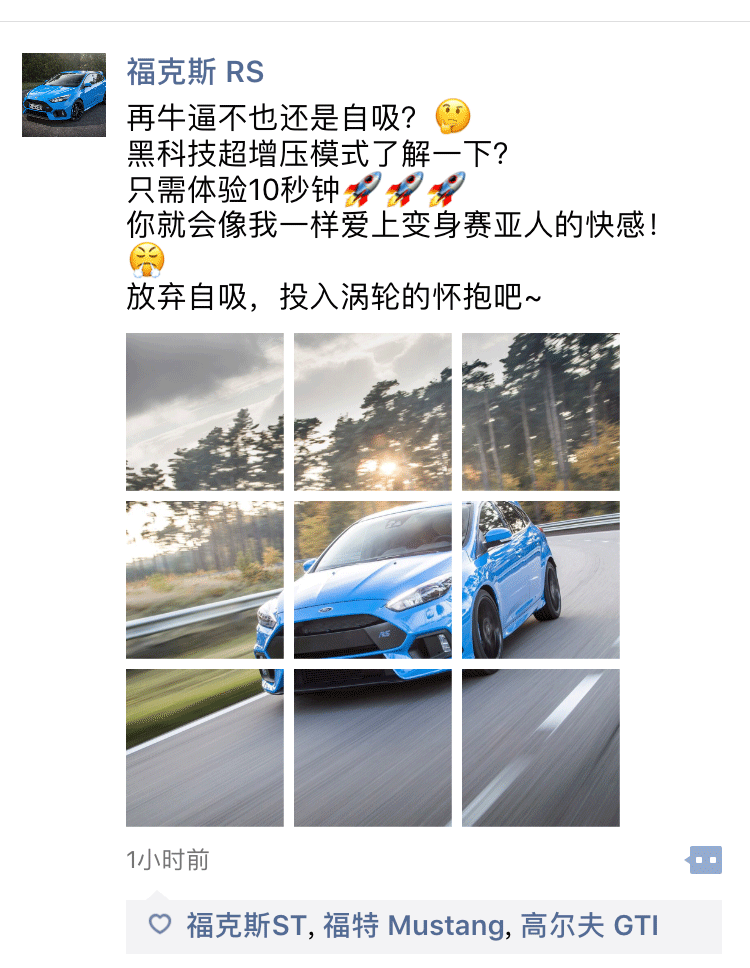Open liker 高尔夫 GTI profile
Viewport: 750px width, 968px height.
pyautogui.click(x=590, y=925)
